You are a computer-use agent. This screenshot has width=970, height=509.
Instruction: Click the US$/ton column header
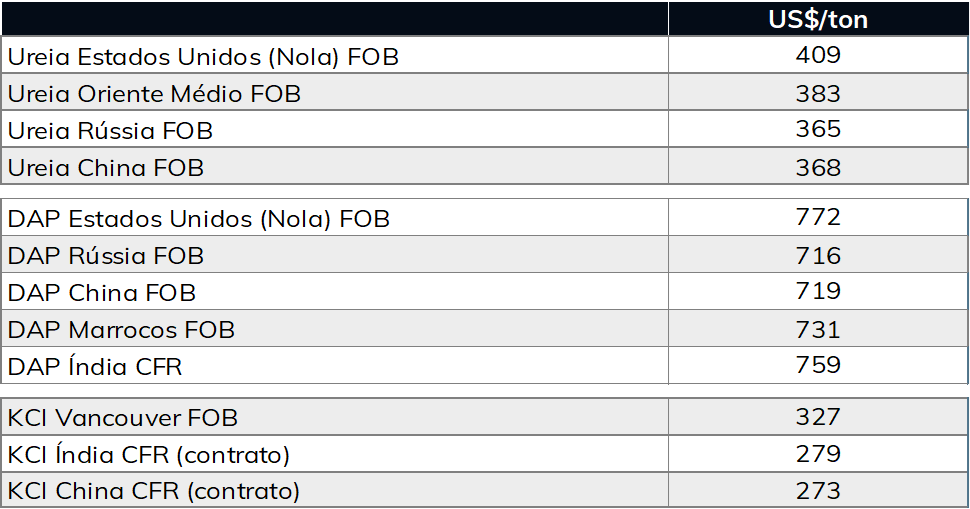(x=818, y=19)
